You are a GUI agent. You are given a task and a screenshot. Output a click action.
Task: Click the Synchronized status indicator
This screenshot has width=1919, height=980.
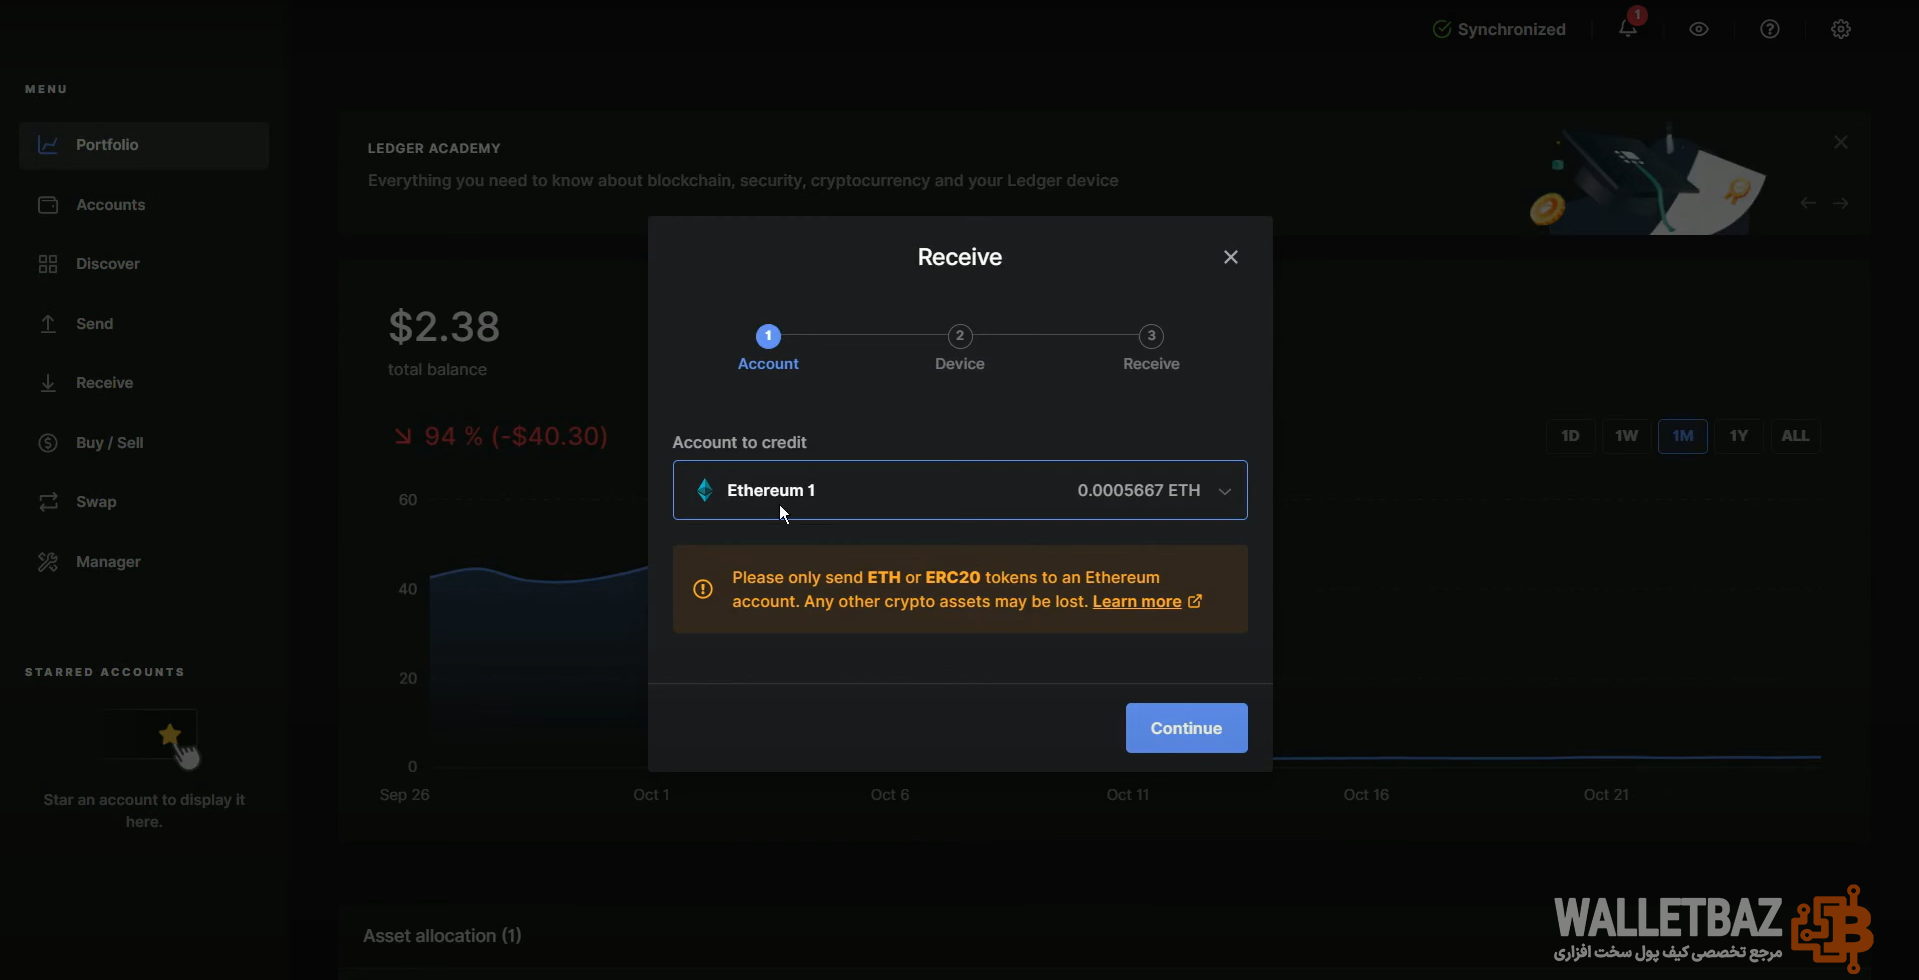coord(1499,29)
